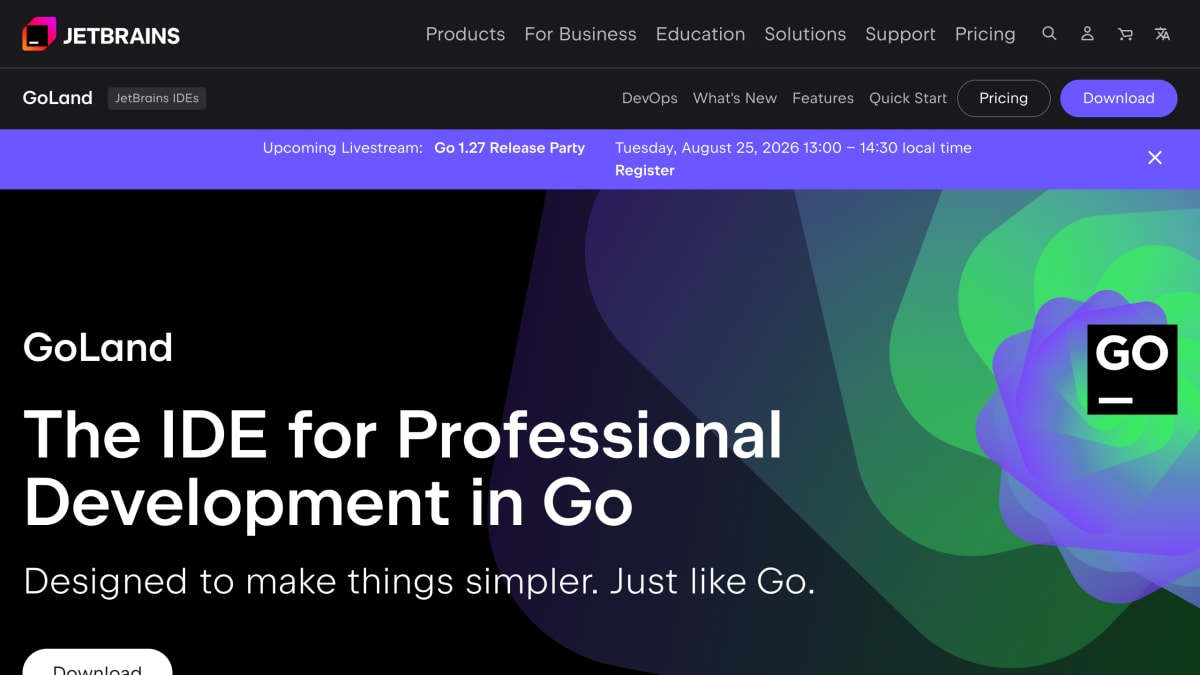1200x675 pixels.
Task: Open the Support menu
Action: (900, 34)
